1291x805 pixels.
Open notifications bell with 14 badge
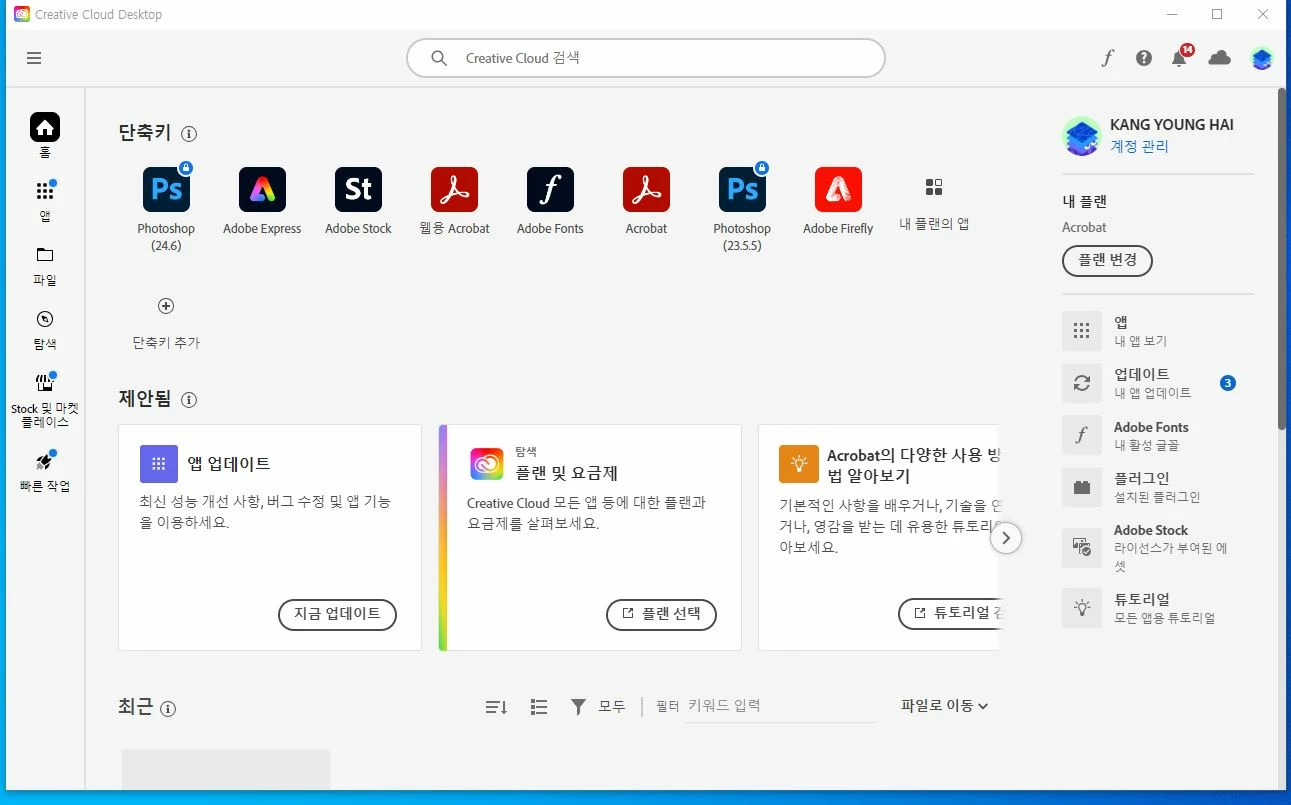1181,56
